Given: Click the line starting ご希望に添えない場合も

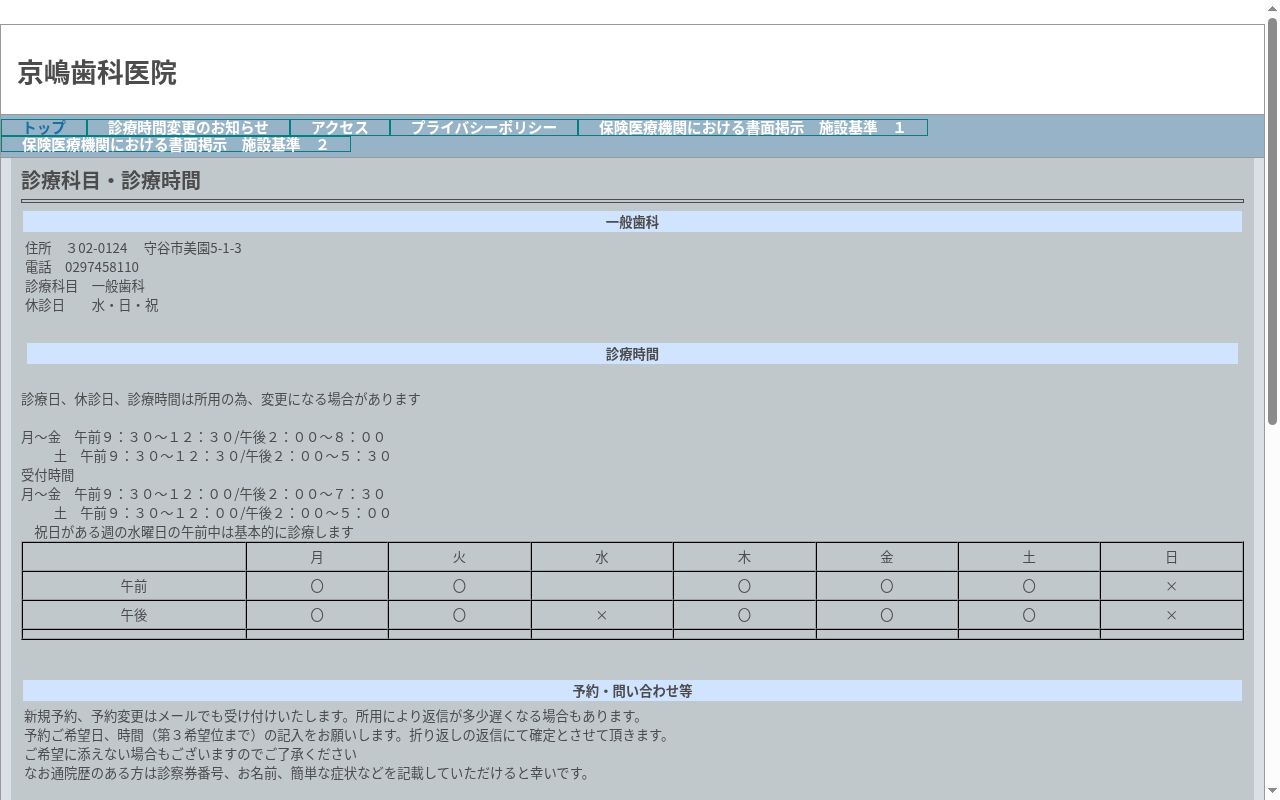Looking at the screenshot, I should pos(190,754).
